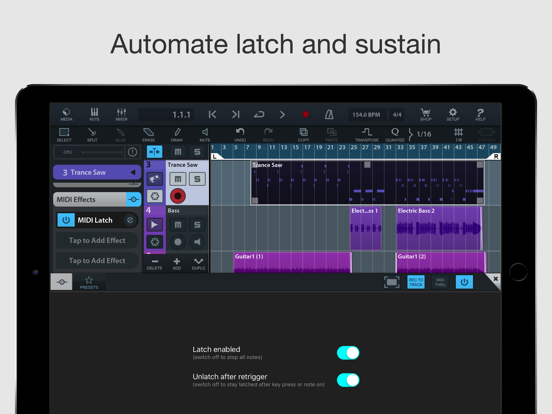Jump to song end
Image resolution: width=552 pixels, height=414 pixels.
(236, 114)
